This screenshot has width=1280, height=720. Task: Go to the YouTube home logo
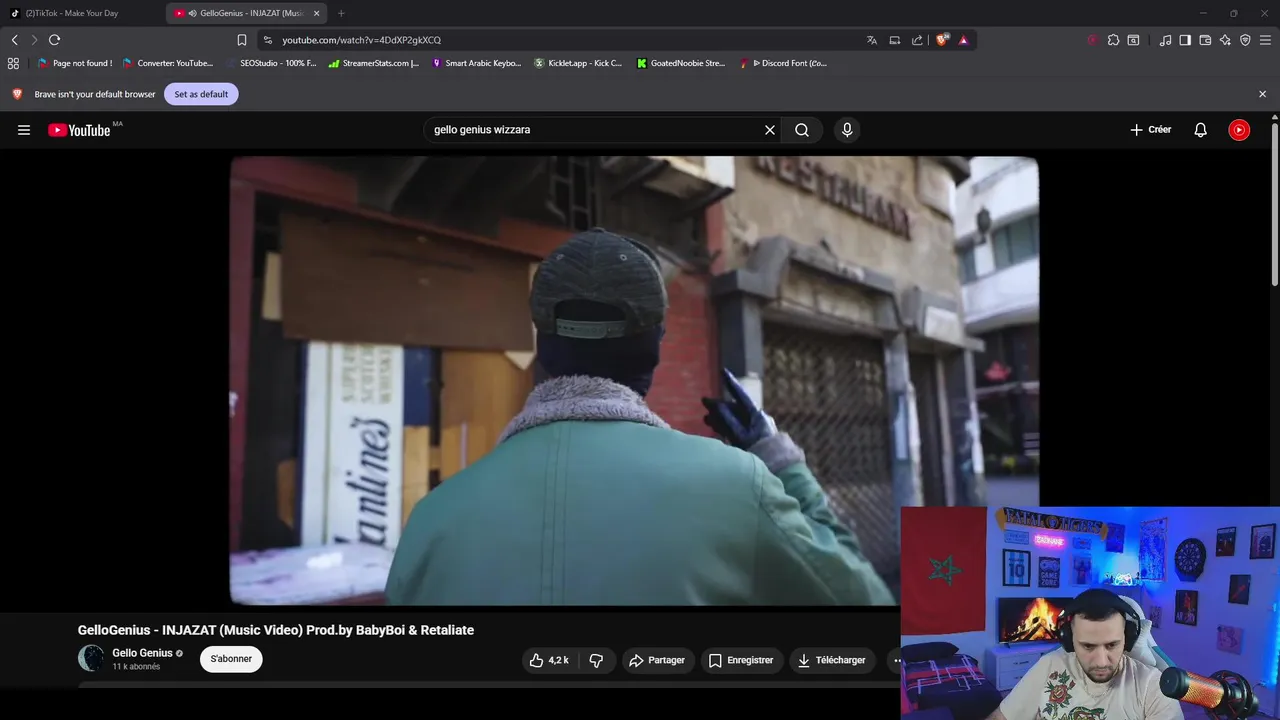(79, 130)
